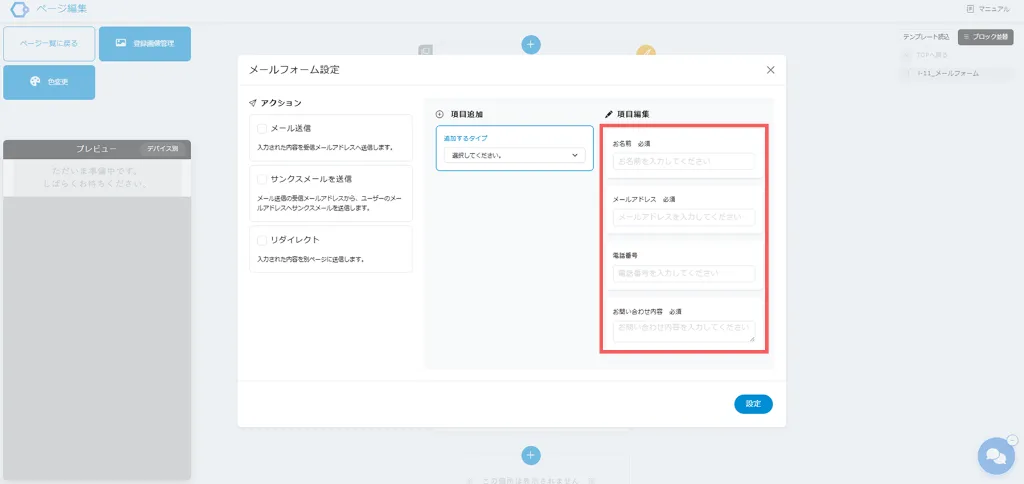
Task: Tick the リダイレクト checkbox
Action: click(262, 240)
